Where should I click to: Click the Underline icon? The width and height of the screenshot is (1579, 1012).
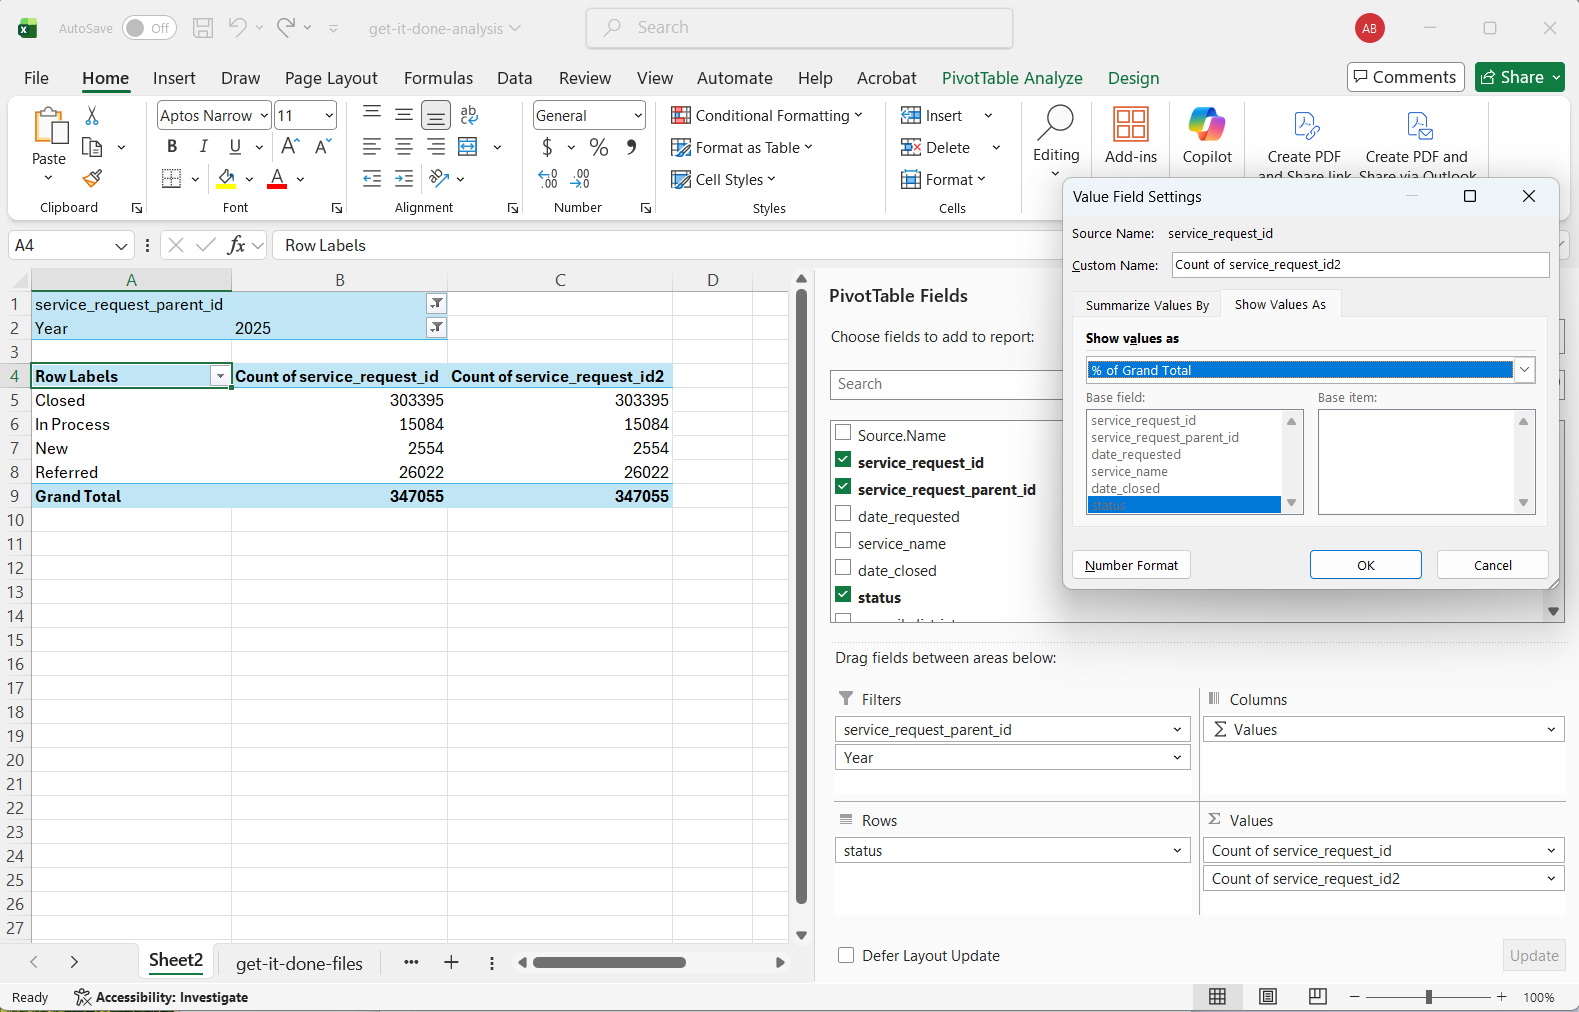coord(235,146)
